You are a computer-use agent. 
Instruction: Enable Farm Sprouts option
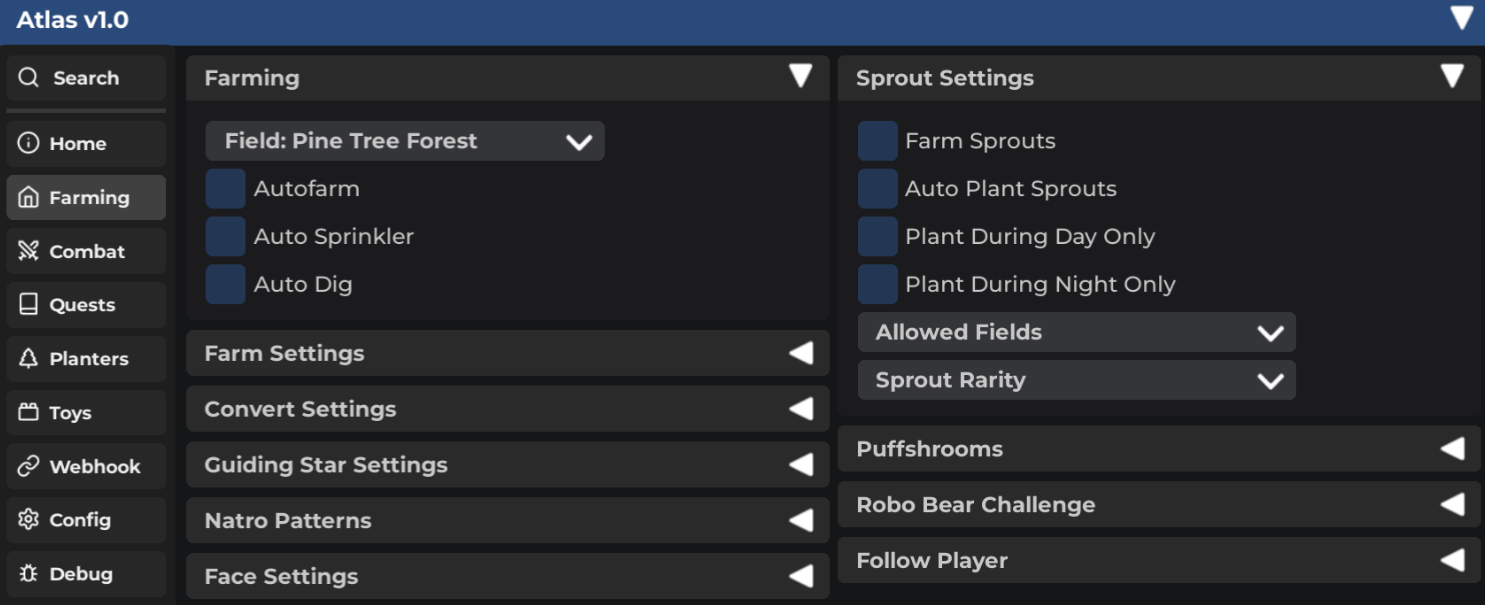[878, 141]
